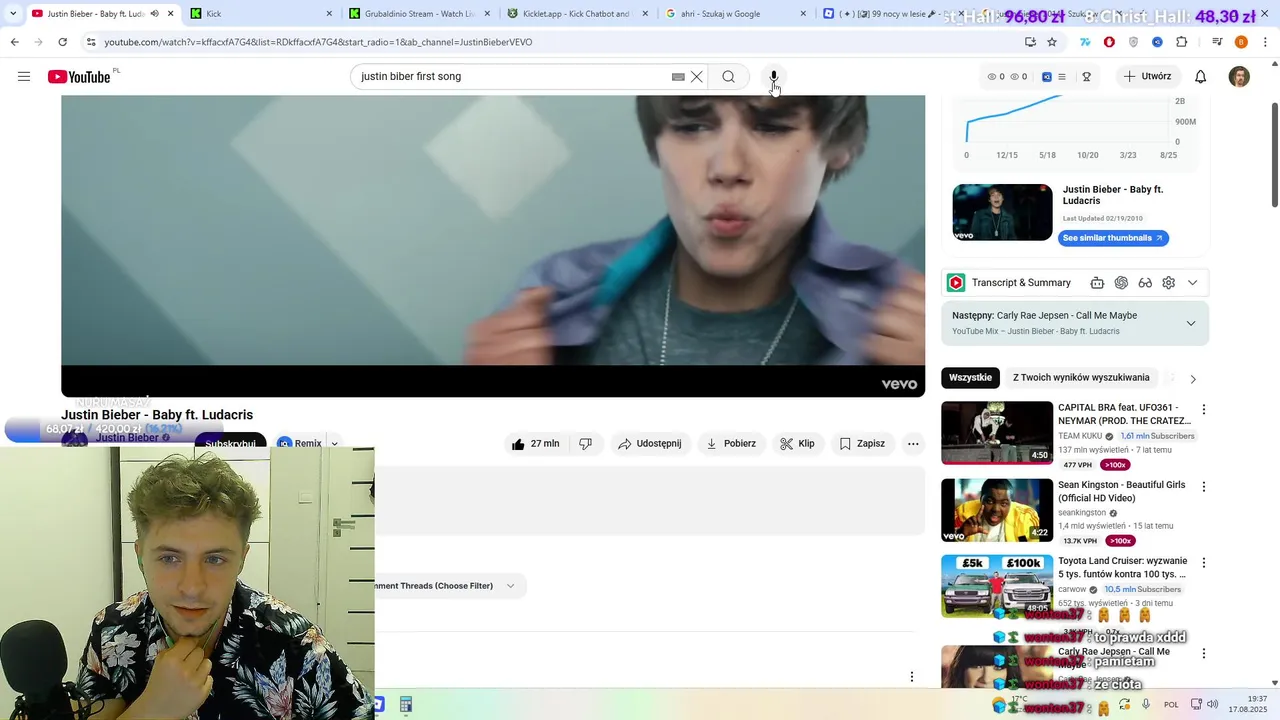Image resolution: width=1280 pixels, height=720 pixels.
Task: Click the POL language indicator in taskbar
Action: [x=1171, y=705]
